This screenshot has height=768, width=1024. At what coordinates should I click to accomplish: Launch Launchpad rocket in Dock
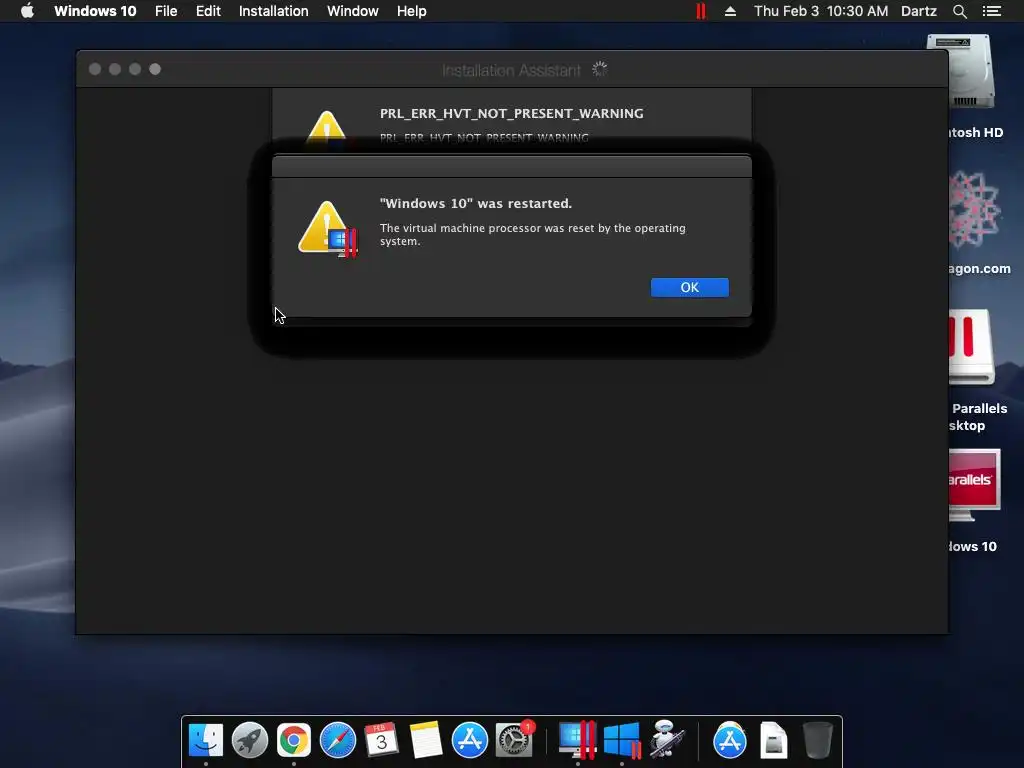[x=249, y=740]
